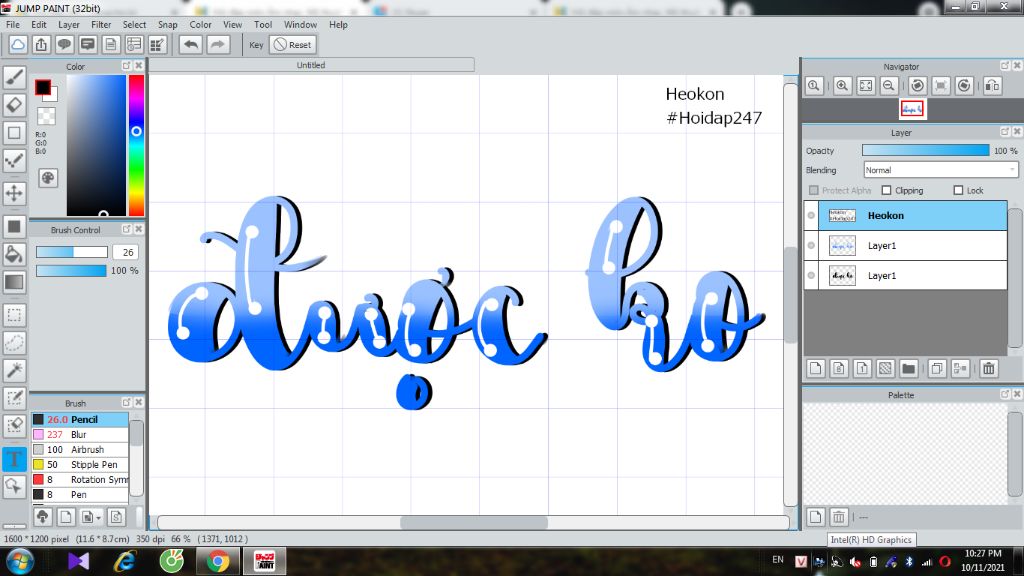Viewport: 1024px width, 576px height.
Task: Open the File menu
Action: click(x=12, y=25)
